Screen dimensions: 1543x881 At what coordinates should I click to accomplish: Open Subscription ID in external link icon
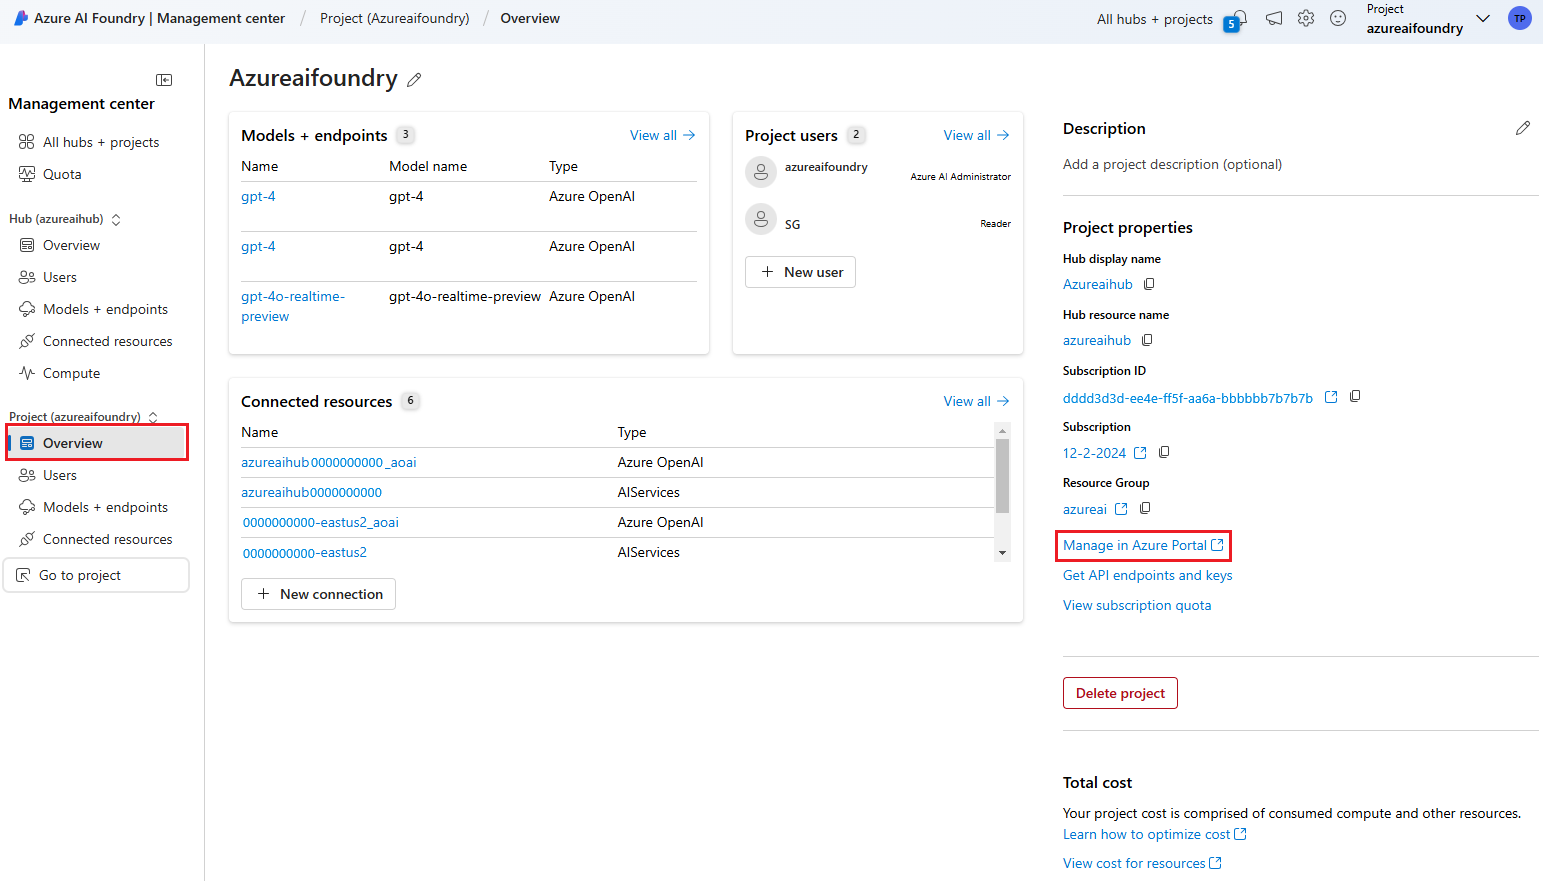(1331, 397)
